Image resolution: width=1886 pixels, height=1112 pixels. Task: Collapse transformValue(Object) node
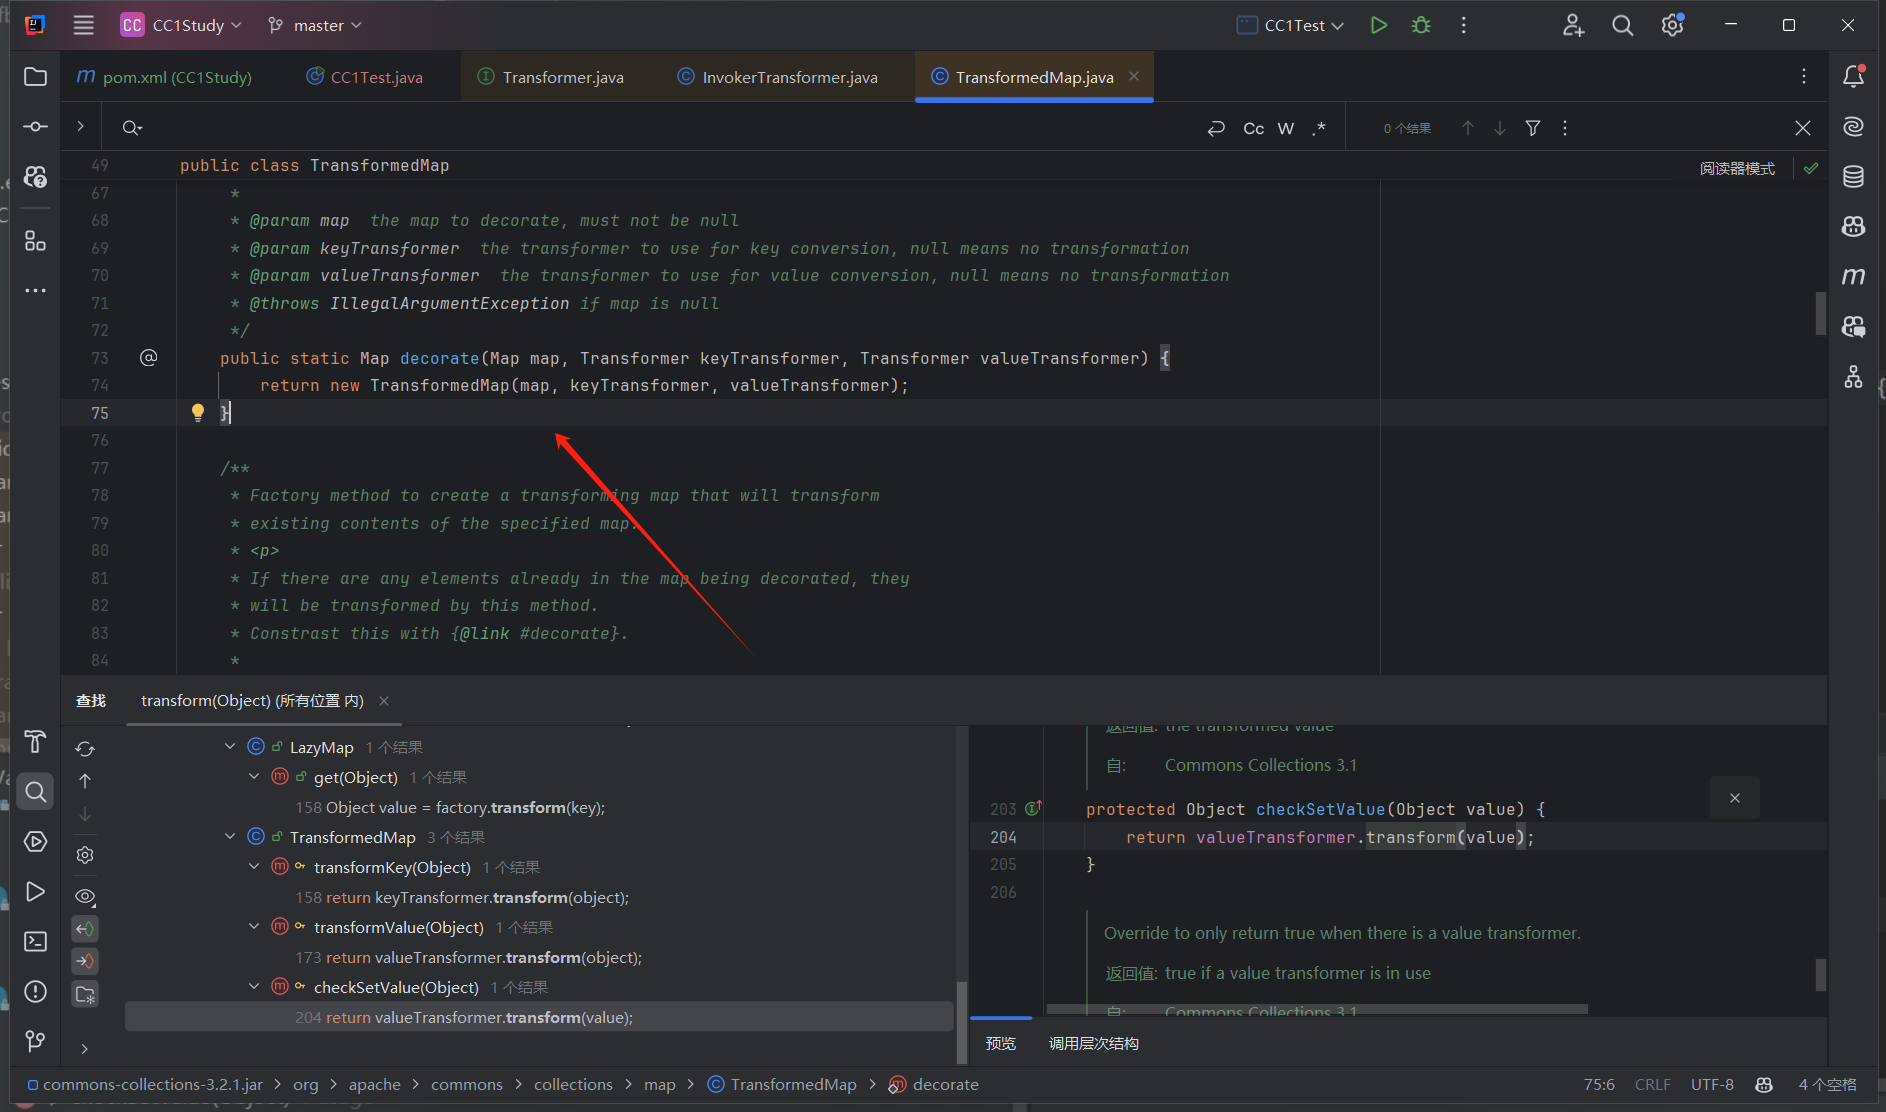[x=254, y=927]
